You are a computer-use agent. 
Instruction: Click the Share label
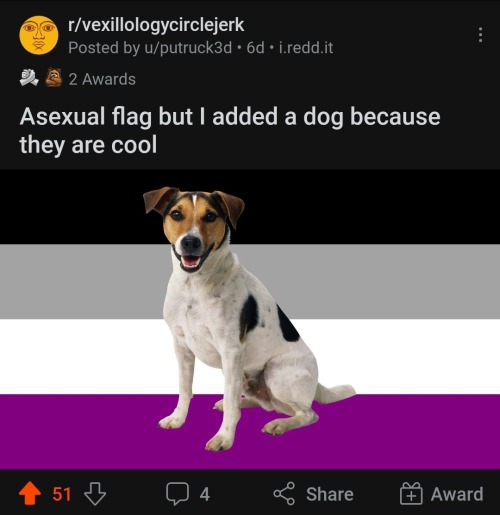[x=330, y=494]
